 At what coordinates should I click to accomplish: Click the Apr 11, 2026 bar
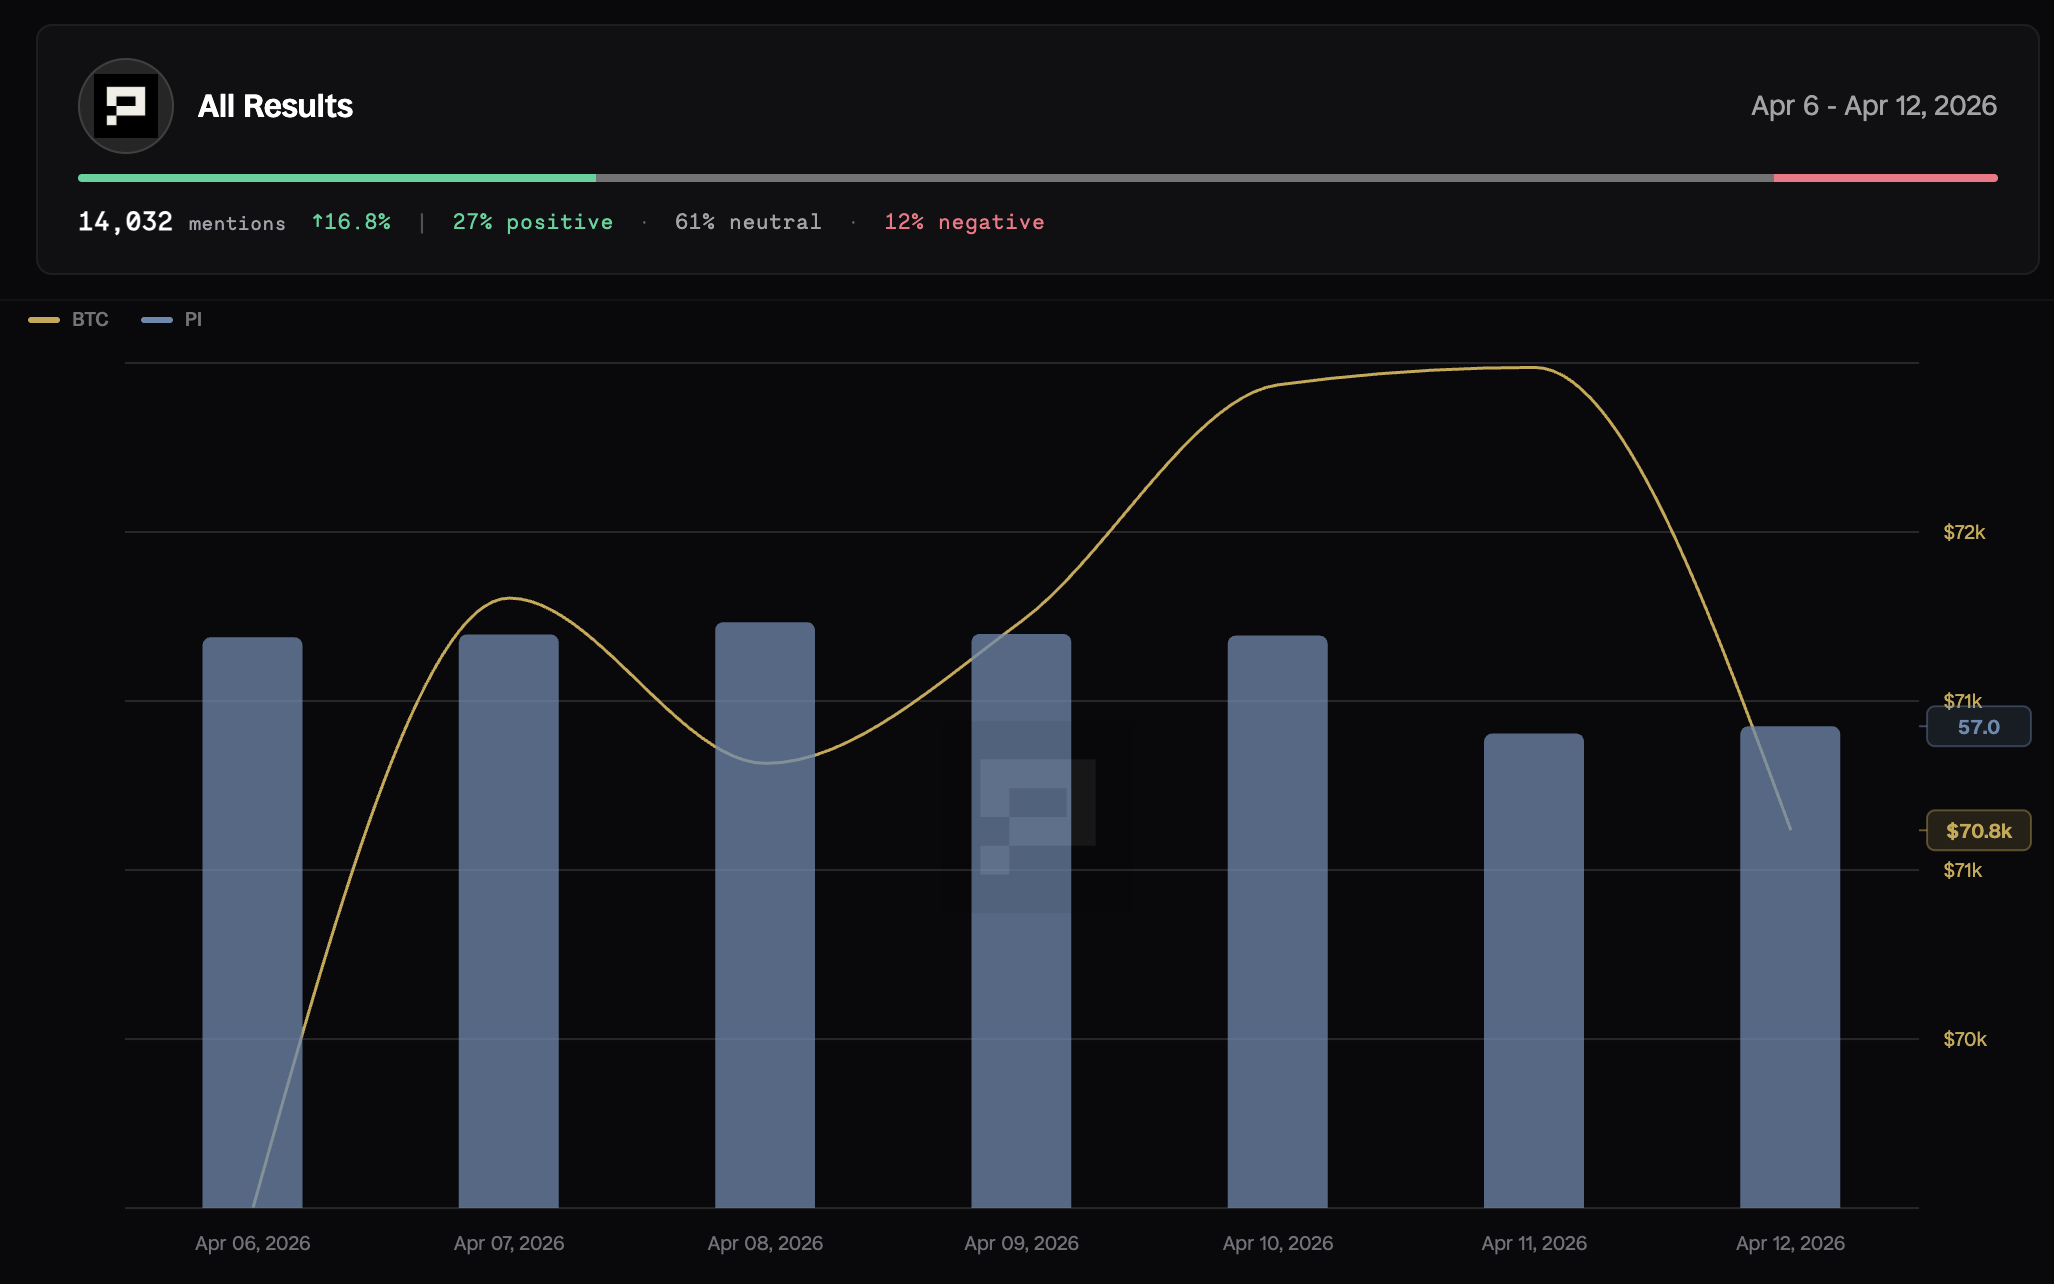1533,970
